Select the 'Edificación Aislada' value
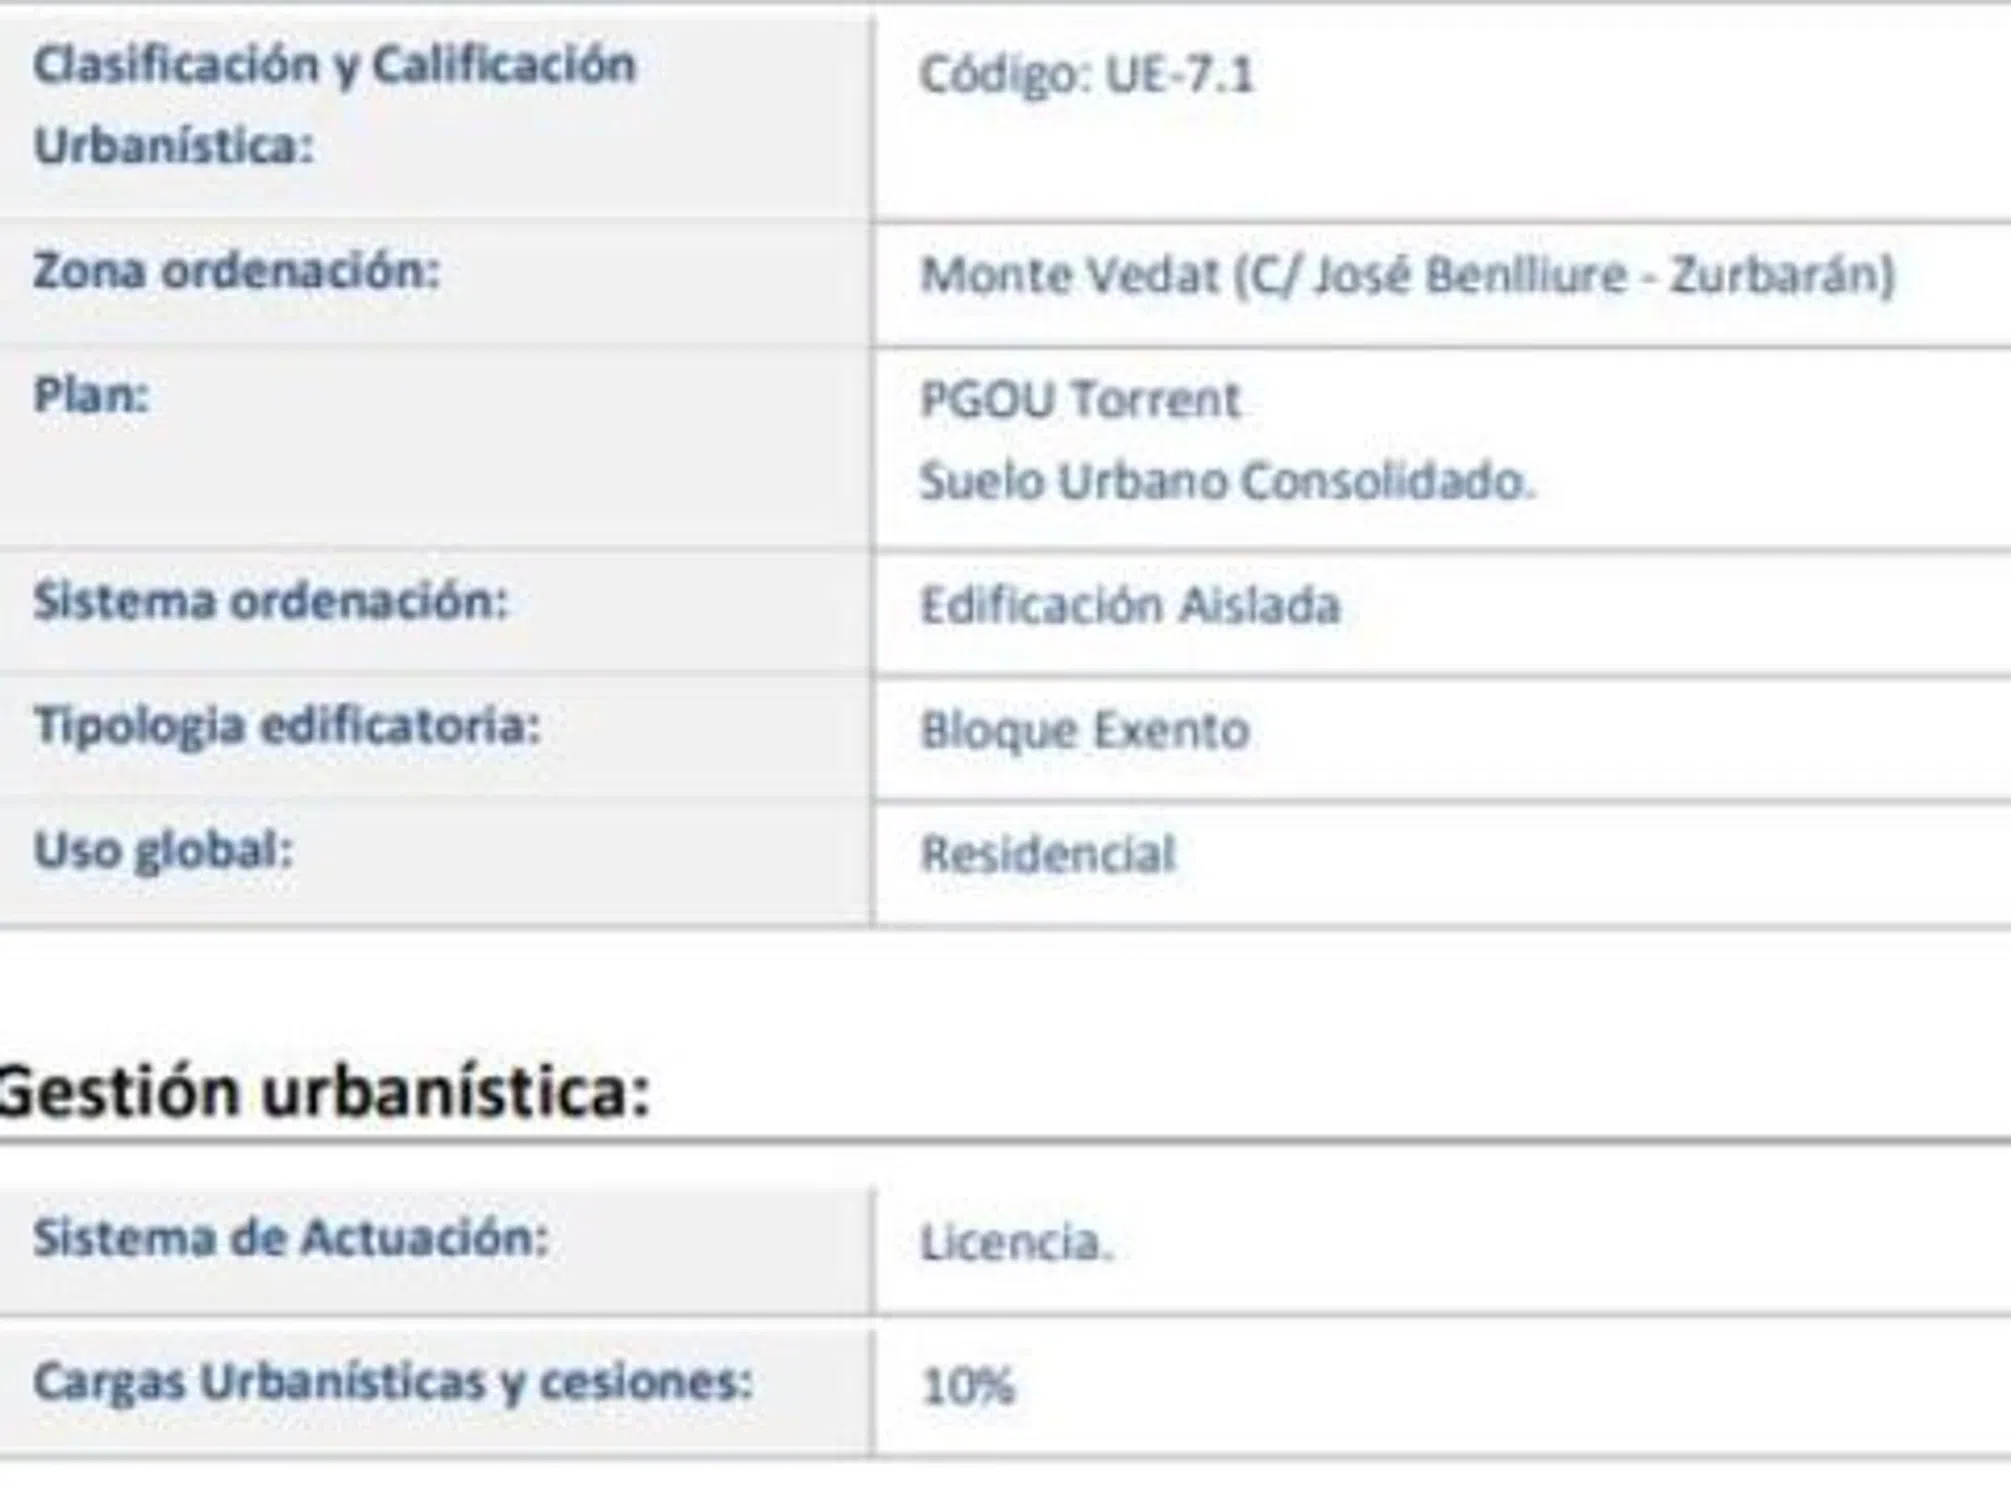 1130,605
